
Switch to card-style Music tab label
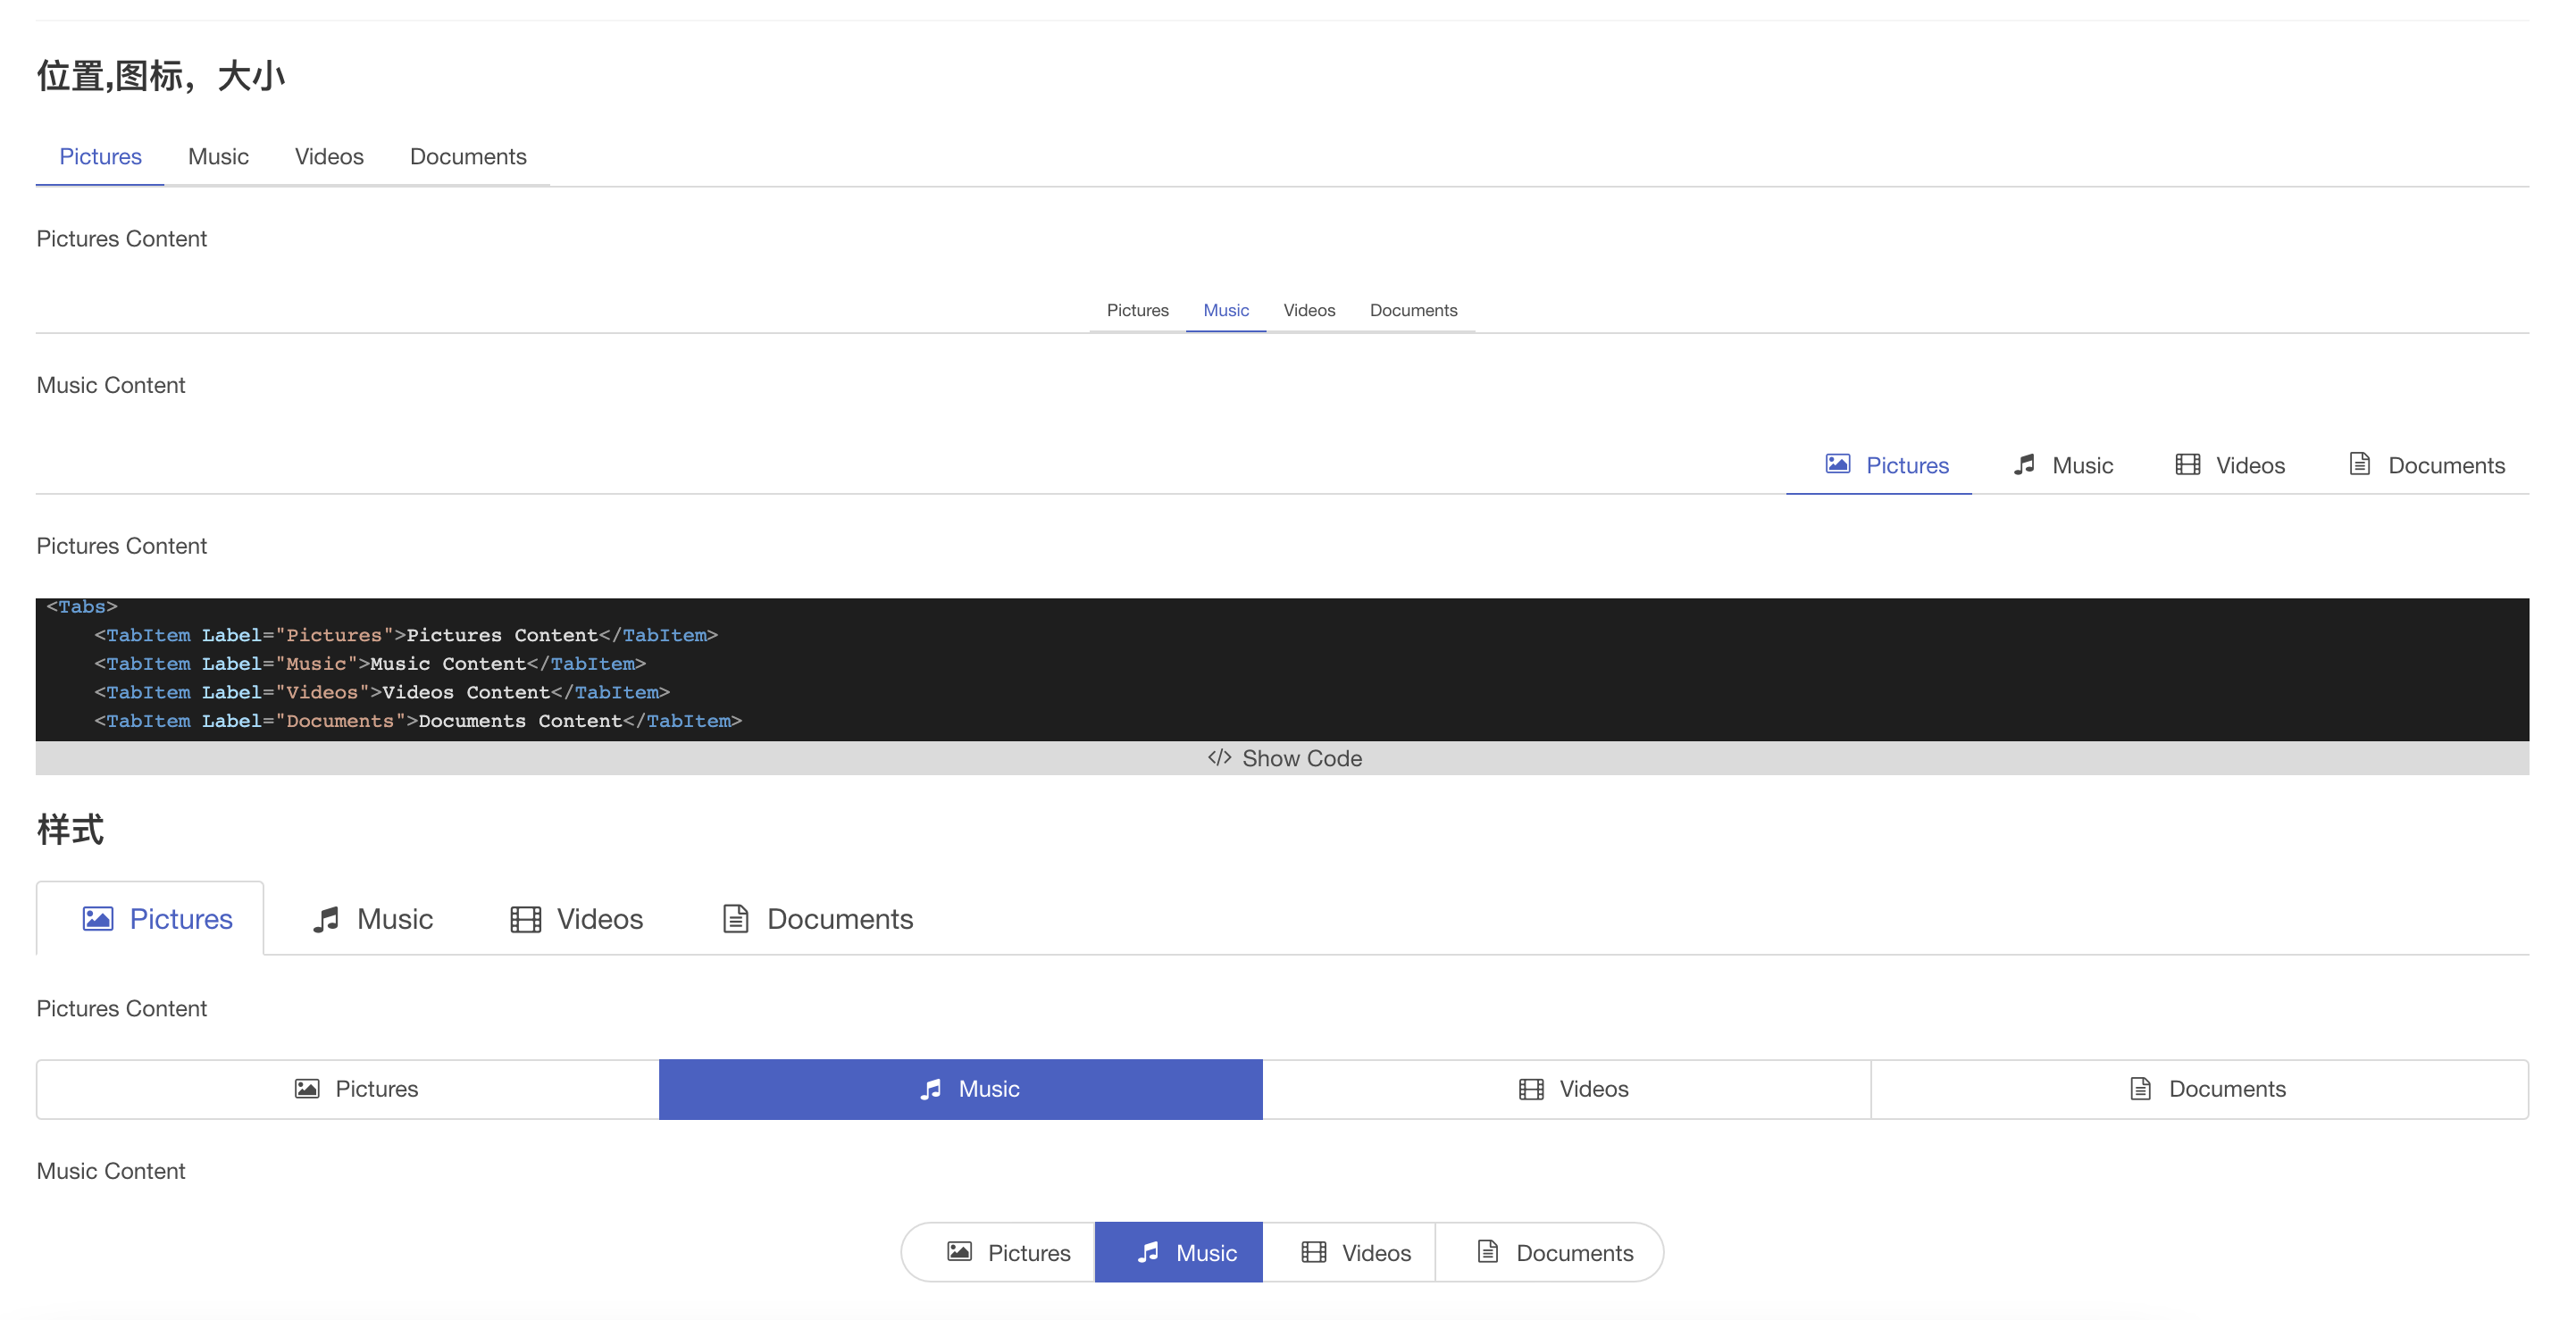tap(395, 919)
